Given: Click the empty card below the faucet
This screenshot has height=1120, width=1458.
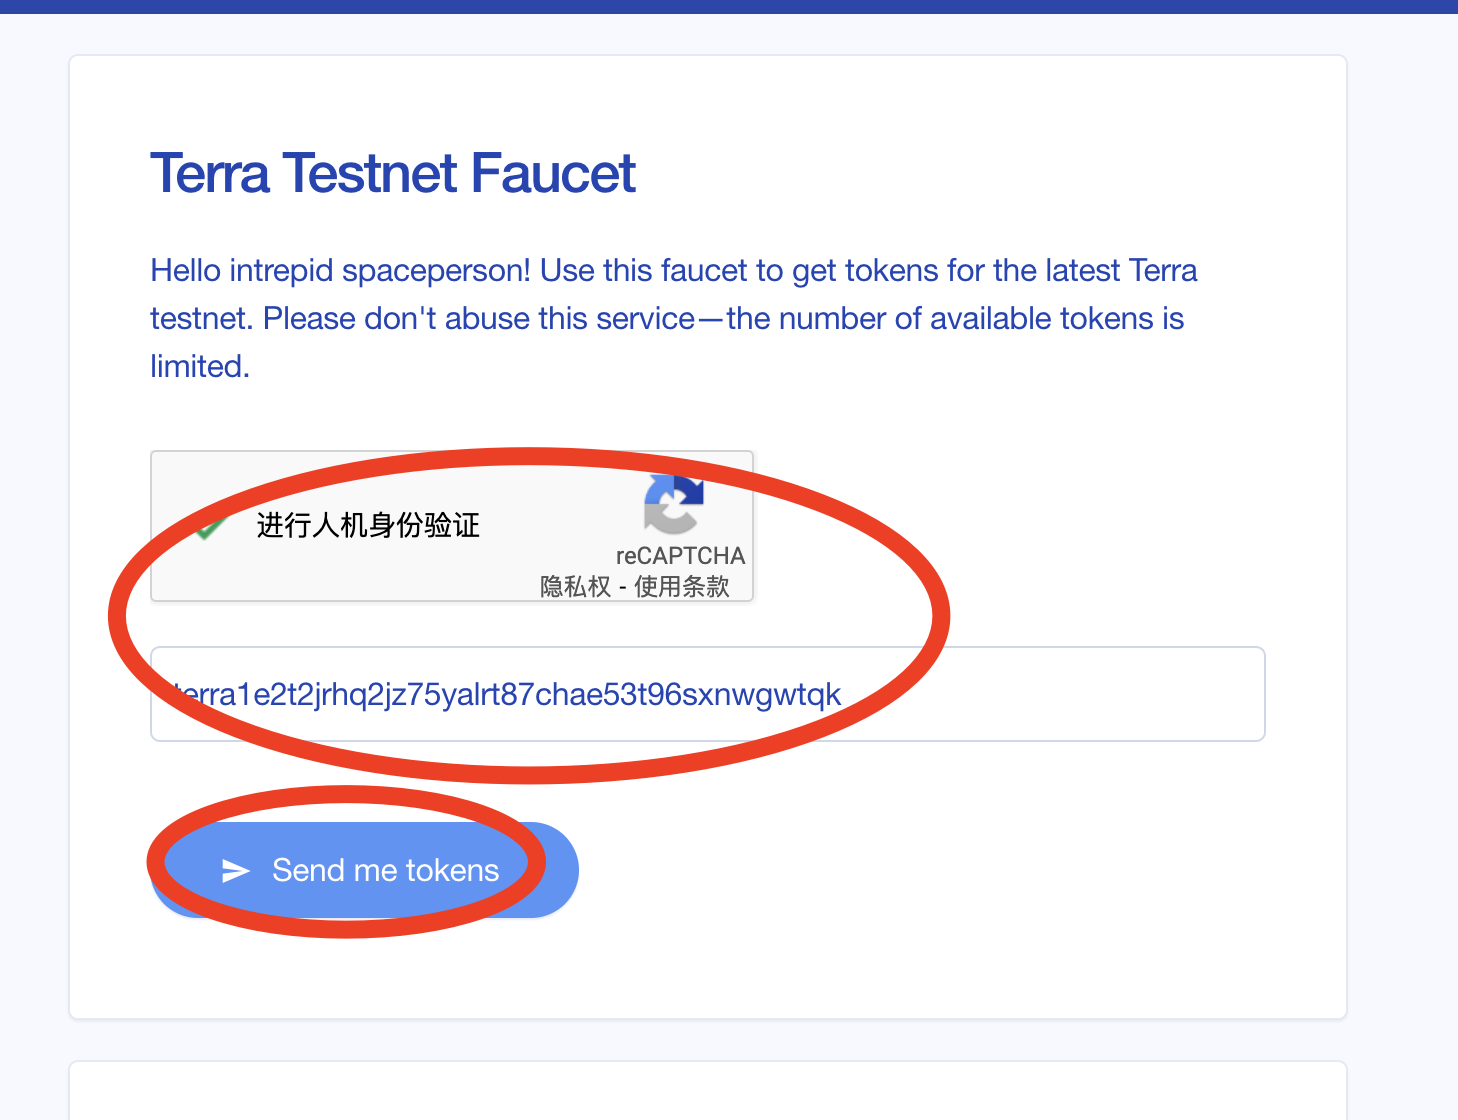Looking at the screenshot, I should pyautogui.click(x=707, y=1092).
